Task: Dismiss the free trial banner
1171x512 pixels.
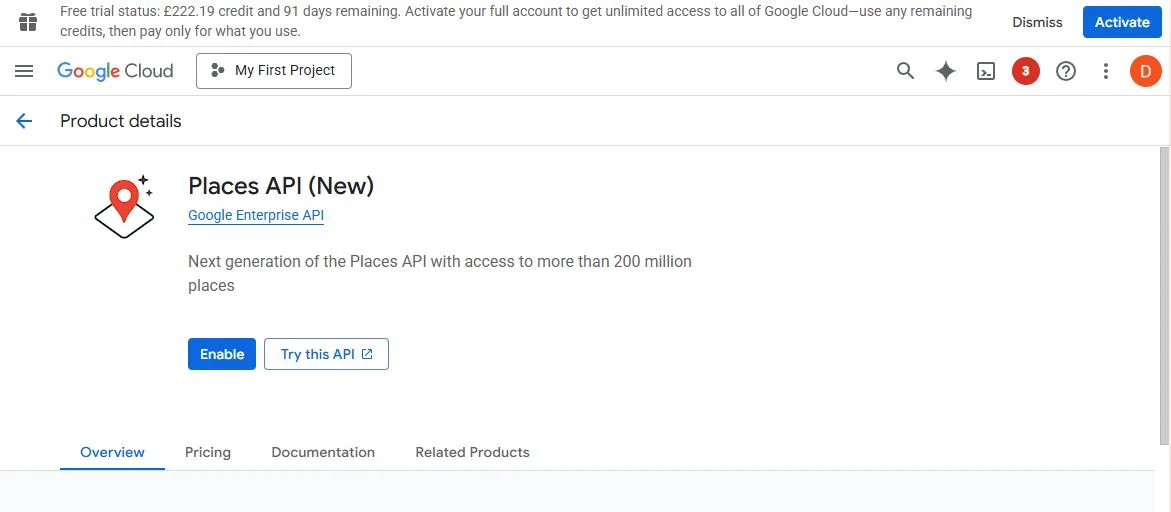Action: (1037, 22)
